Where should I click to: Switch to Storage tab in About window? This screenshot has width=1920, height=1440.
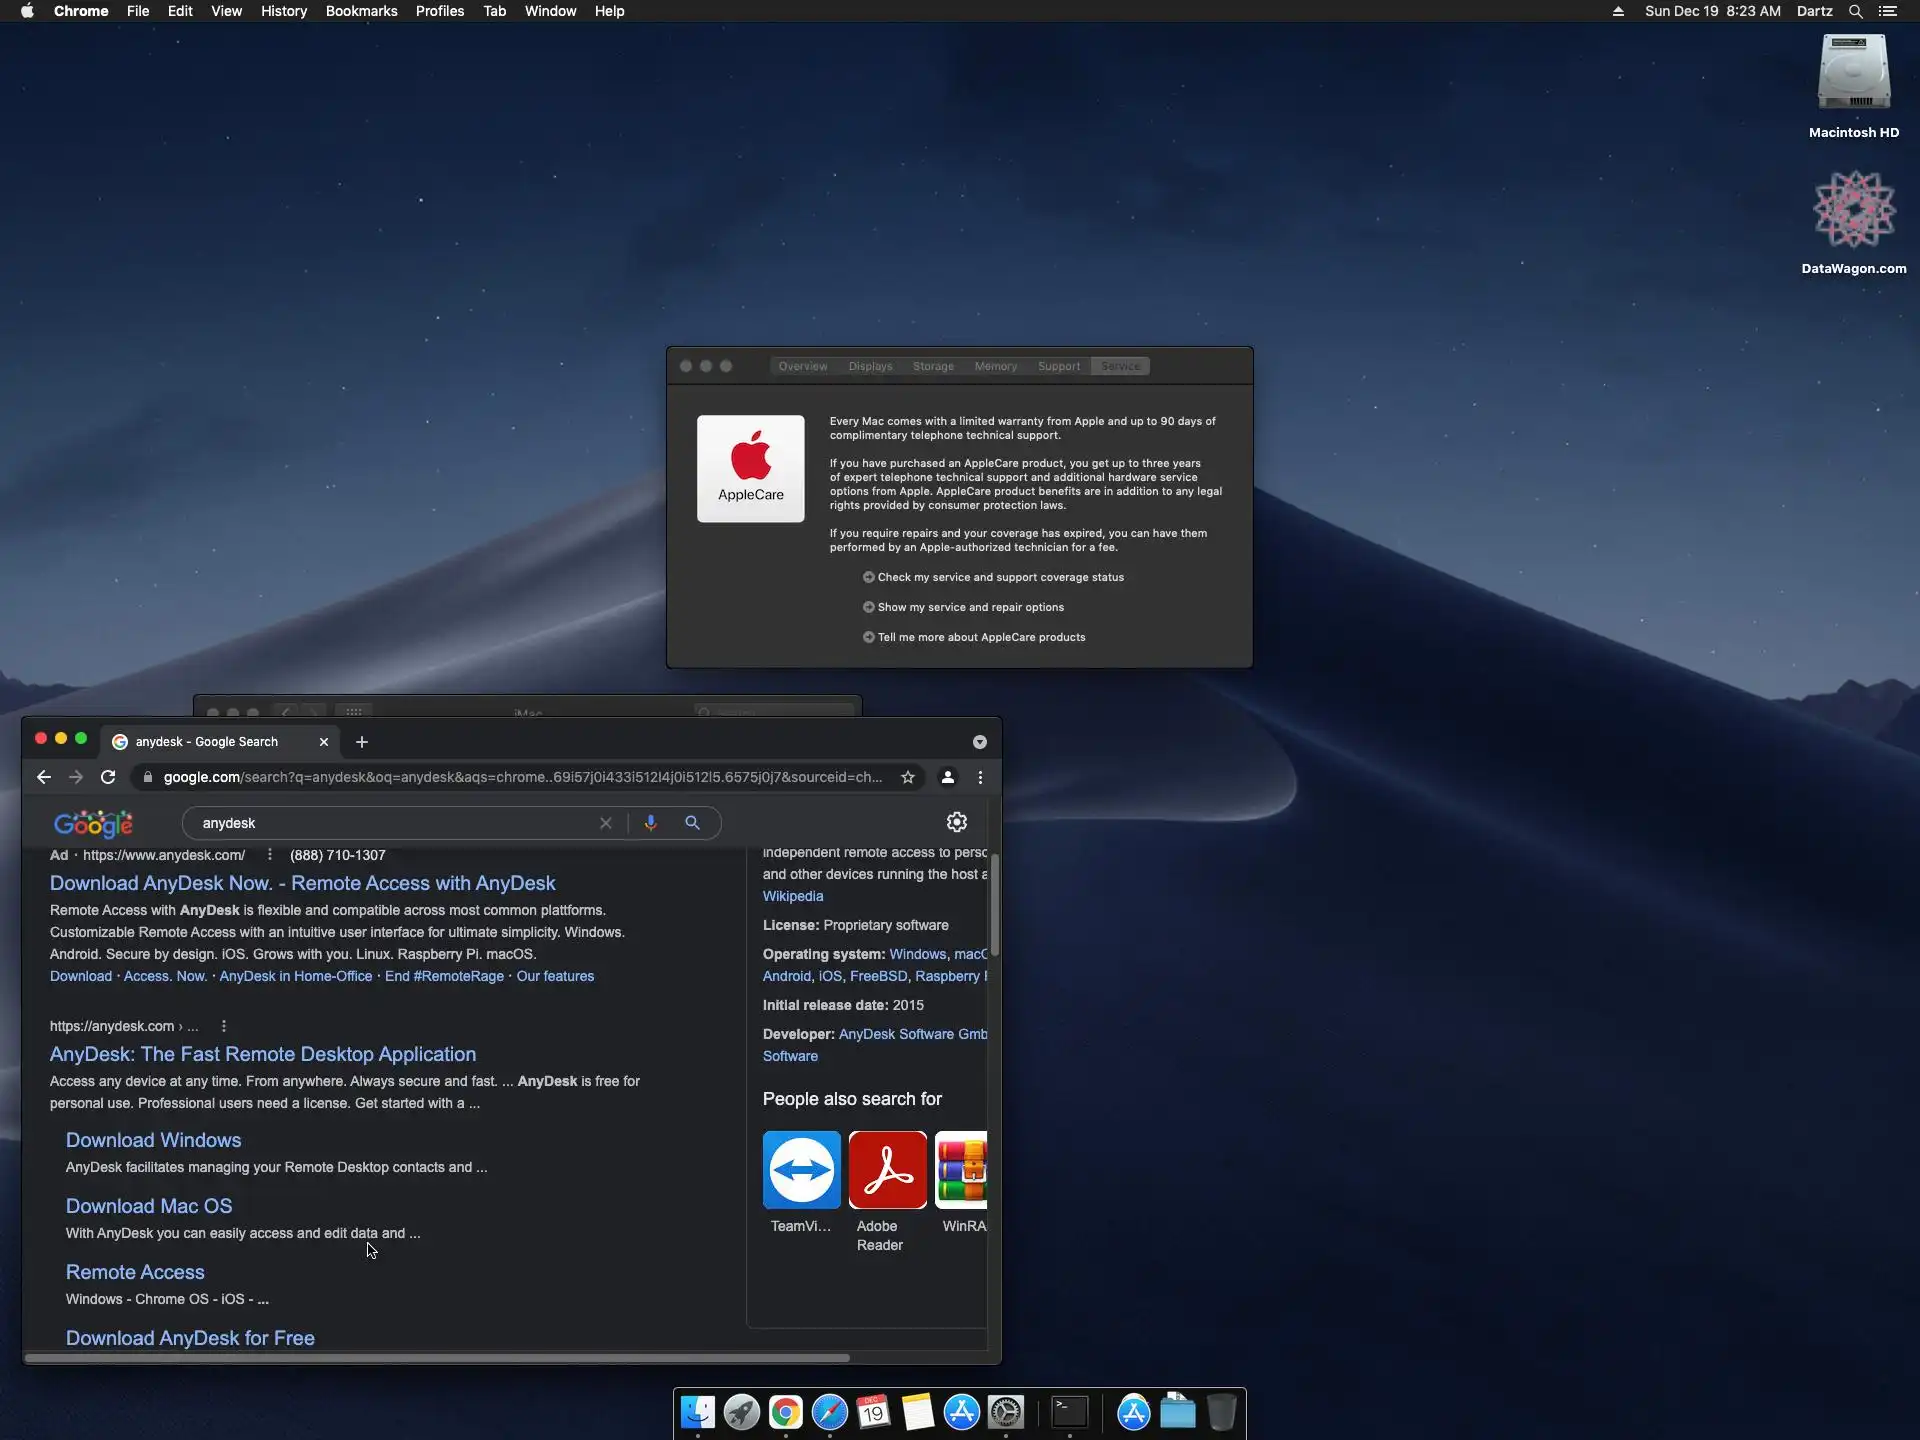coord(932,366)
